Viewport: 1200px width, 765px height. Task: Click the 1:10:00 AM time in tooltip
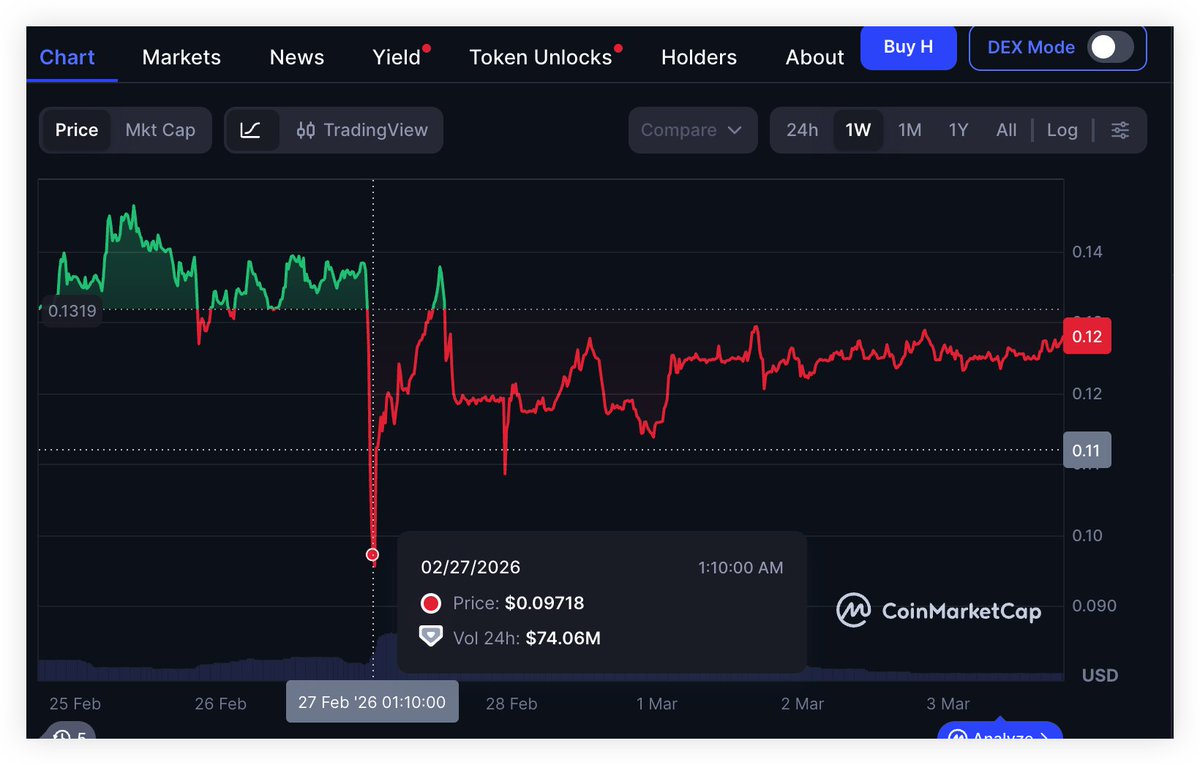tap(741, 567)
